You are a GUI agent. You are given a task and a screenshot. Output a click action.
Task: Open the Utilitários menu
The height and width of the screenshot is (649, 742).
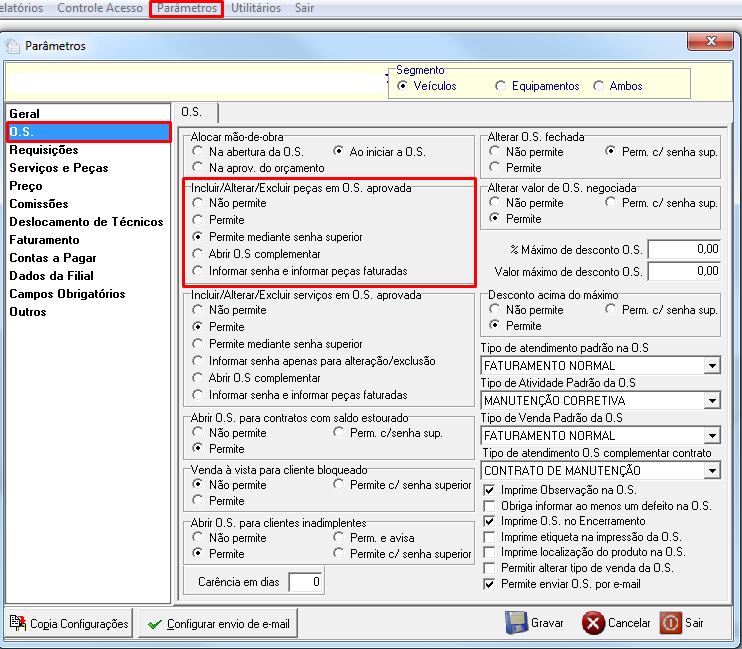(256, 8)
